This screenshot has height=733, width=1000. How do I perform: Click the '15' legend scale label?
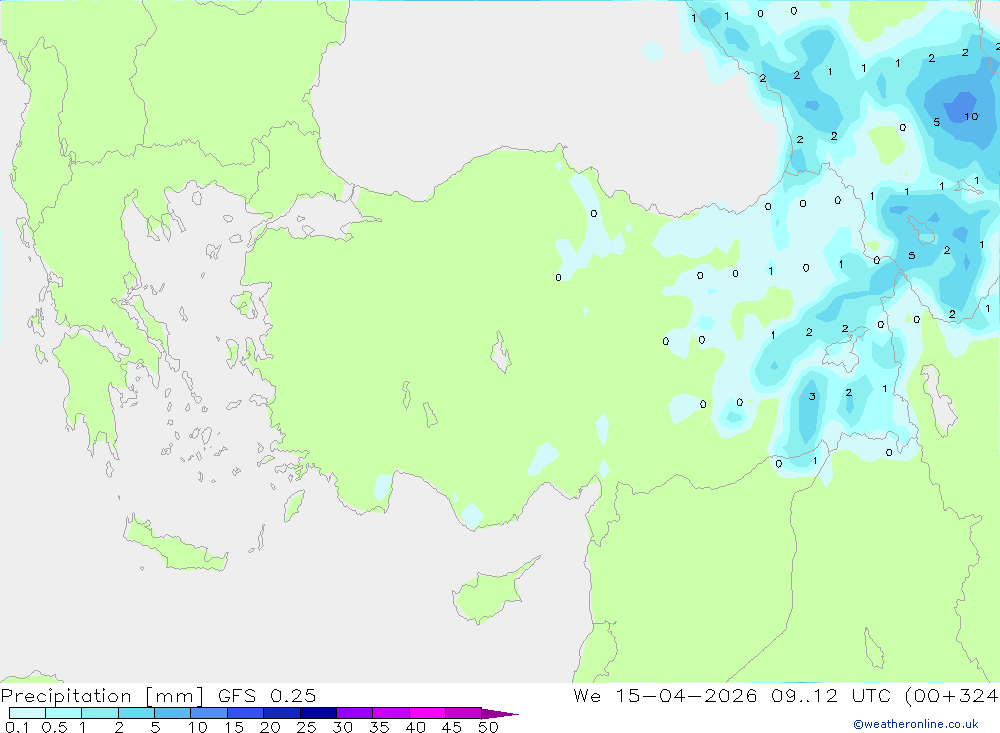[234, 727]
